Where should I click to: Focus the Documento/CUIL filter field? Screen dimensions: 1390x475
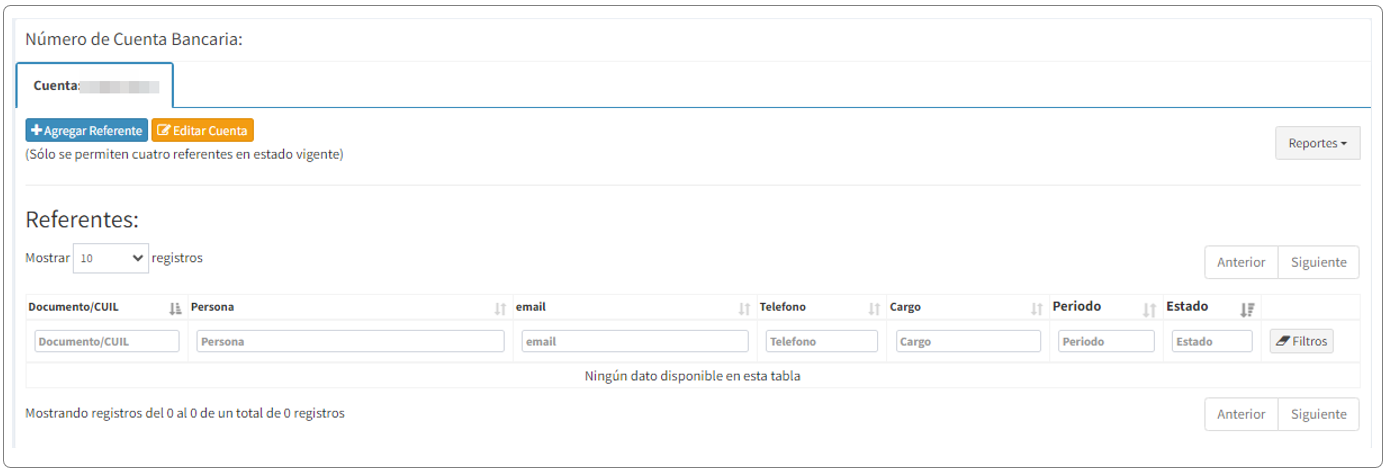coord(107,342)
